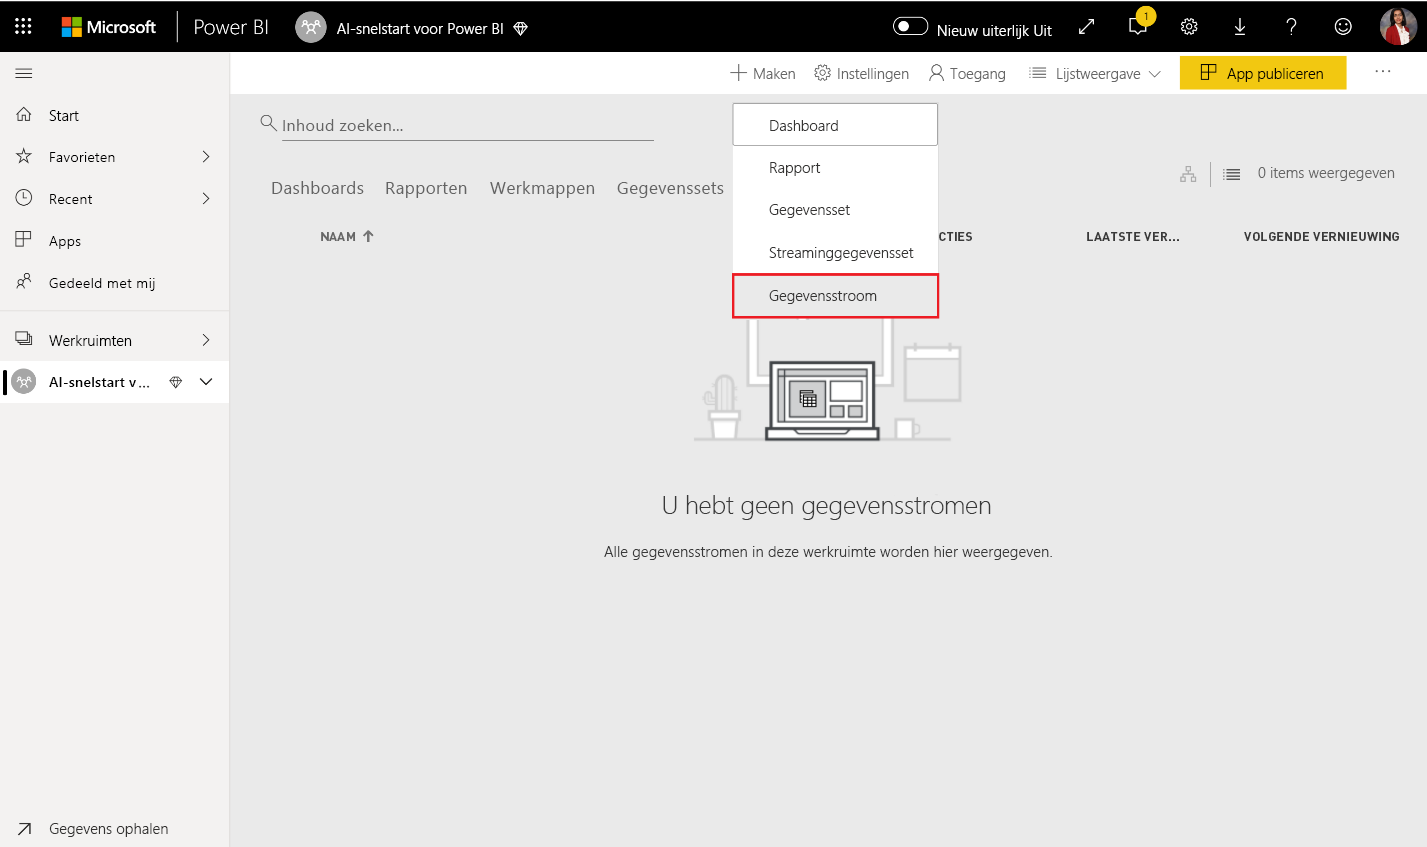Expand the Recent chevron
This screenshot has height=847, width=1427.
tap(206, 199)
